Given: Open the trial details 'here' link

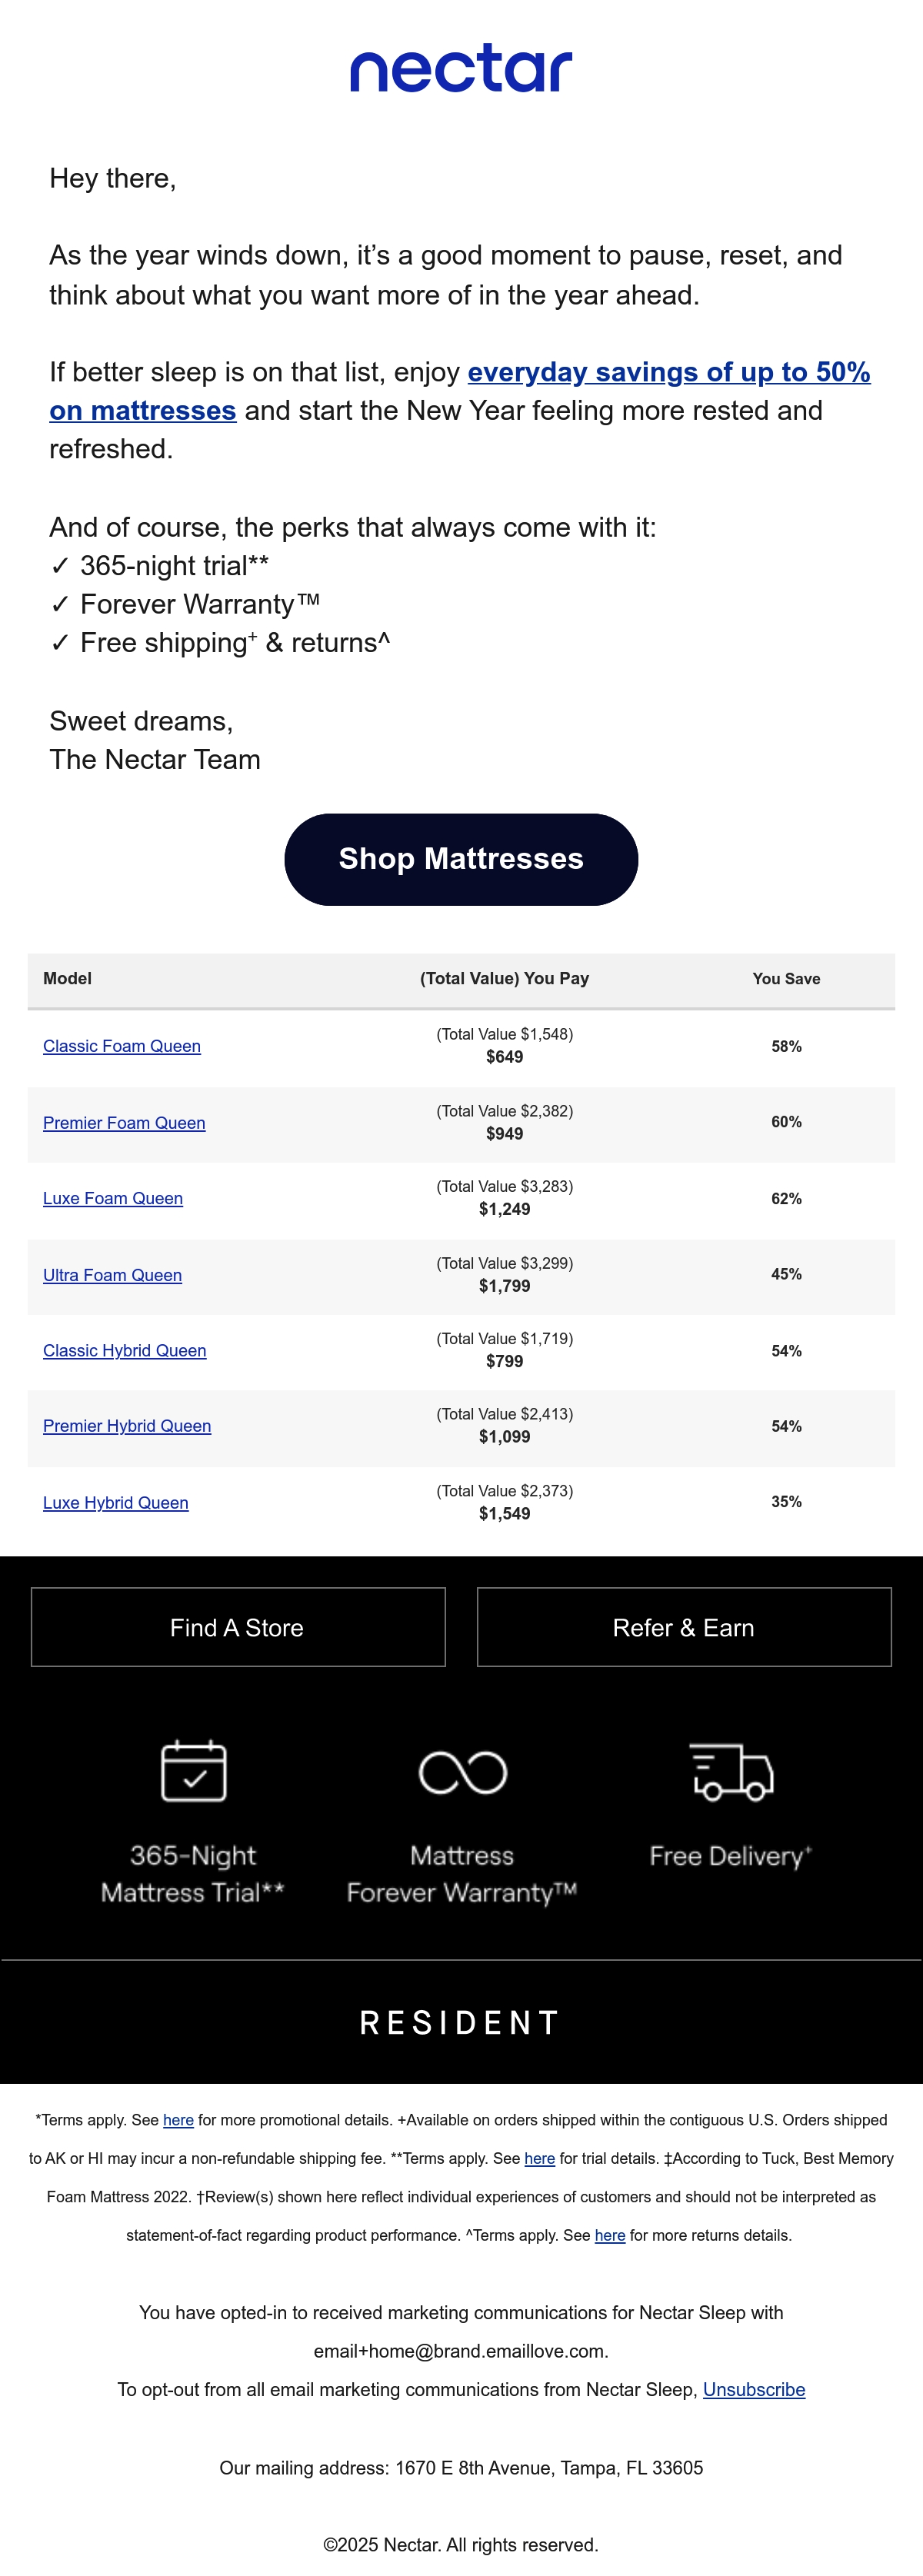Looking at the screenshot, I should pos(539,2159).
